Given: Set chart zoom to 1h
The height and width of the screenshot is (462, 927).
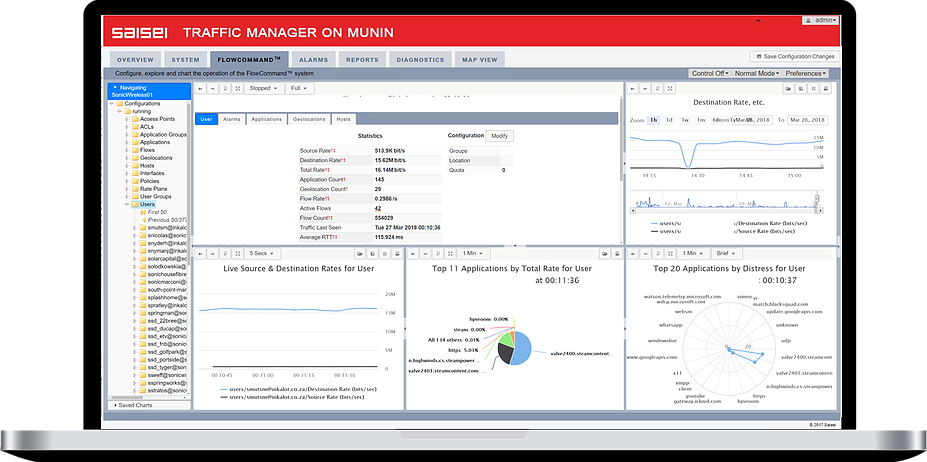Looking at the screenshot, I should pyautogui.click(x=653, y=120).
